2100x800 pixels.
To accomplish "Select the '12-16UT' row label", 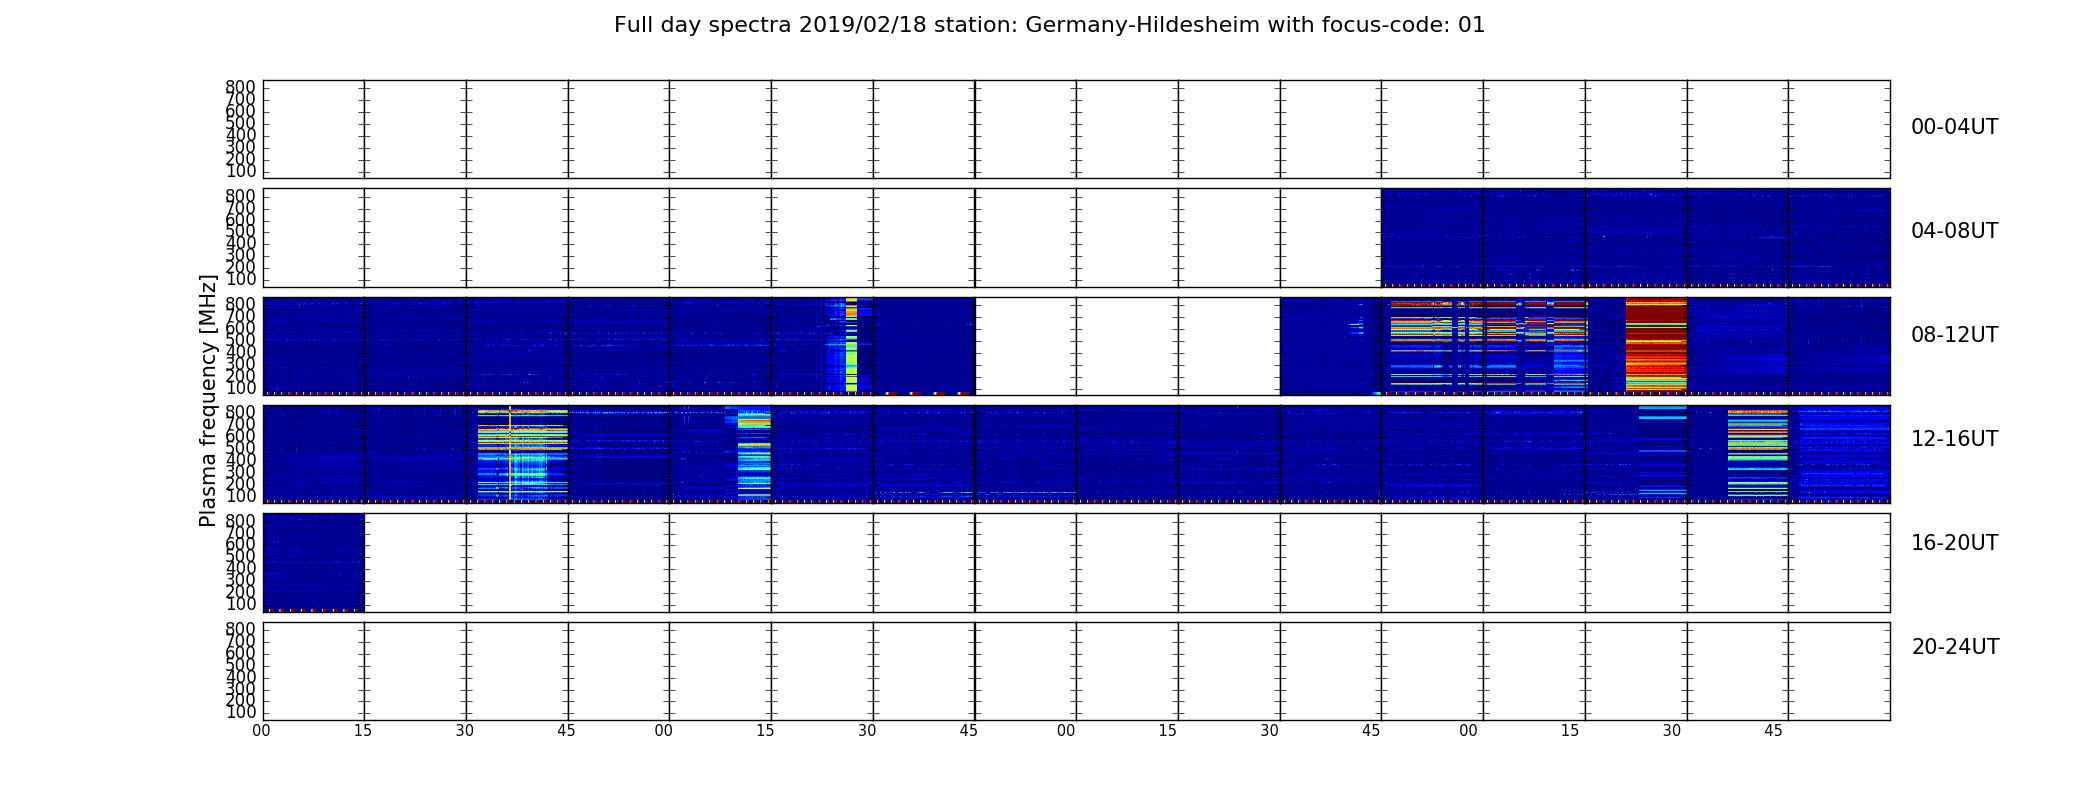I will click(x=1954, y=439).
